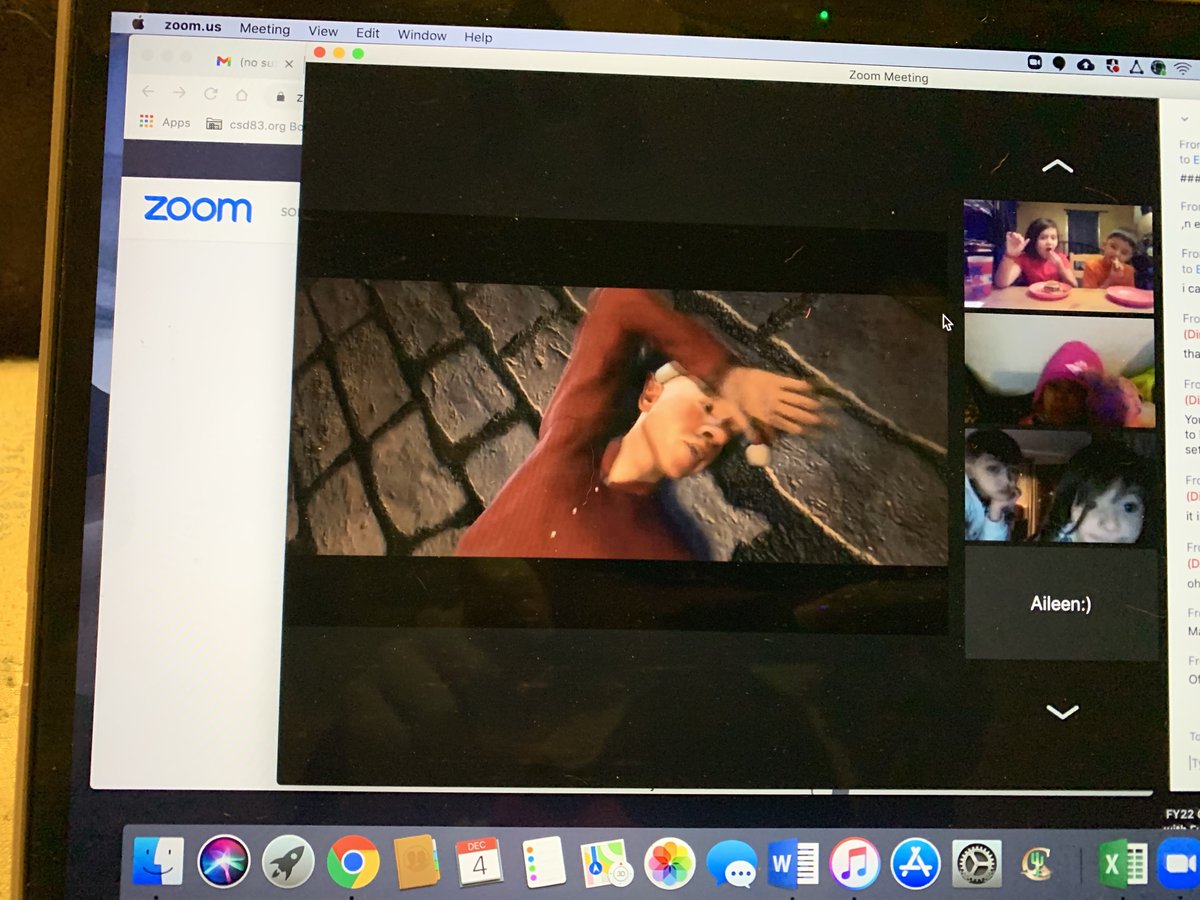Click Zoom camera status icon in menu bar
This screenshot has width=1200, height=900.
[1034, 62]
